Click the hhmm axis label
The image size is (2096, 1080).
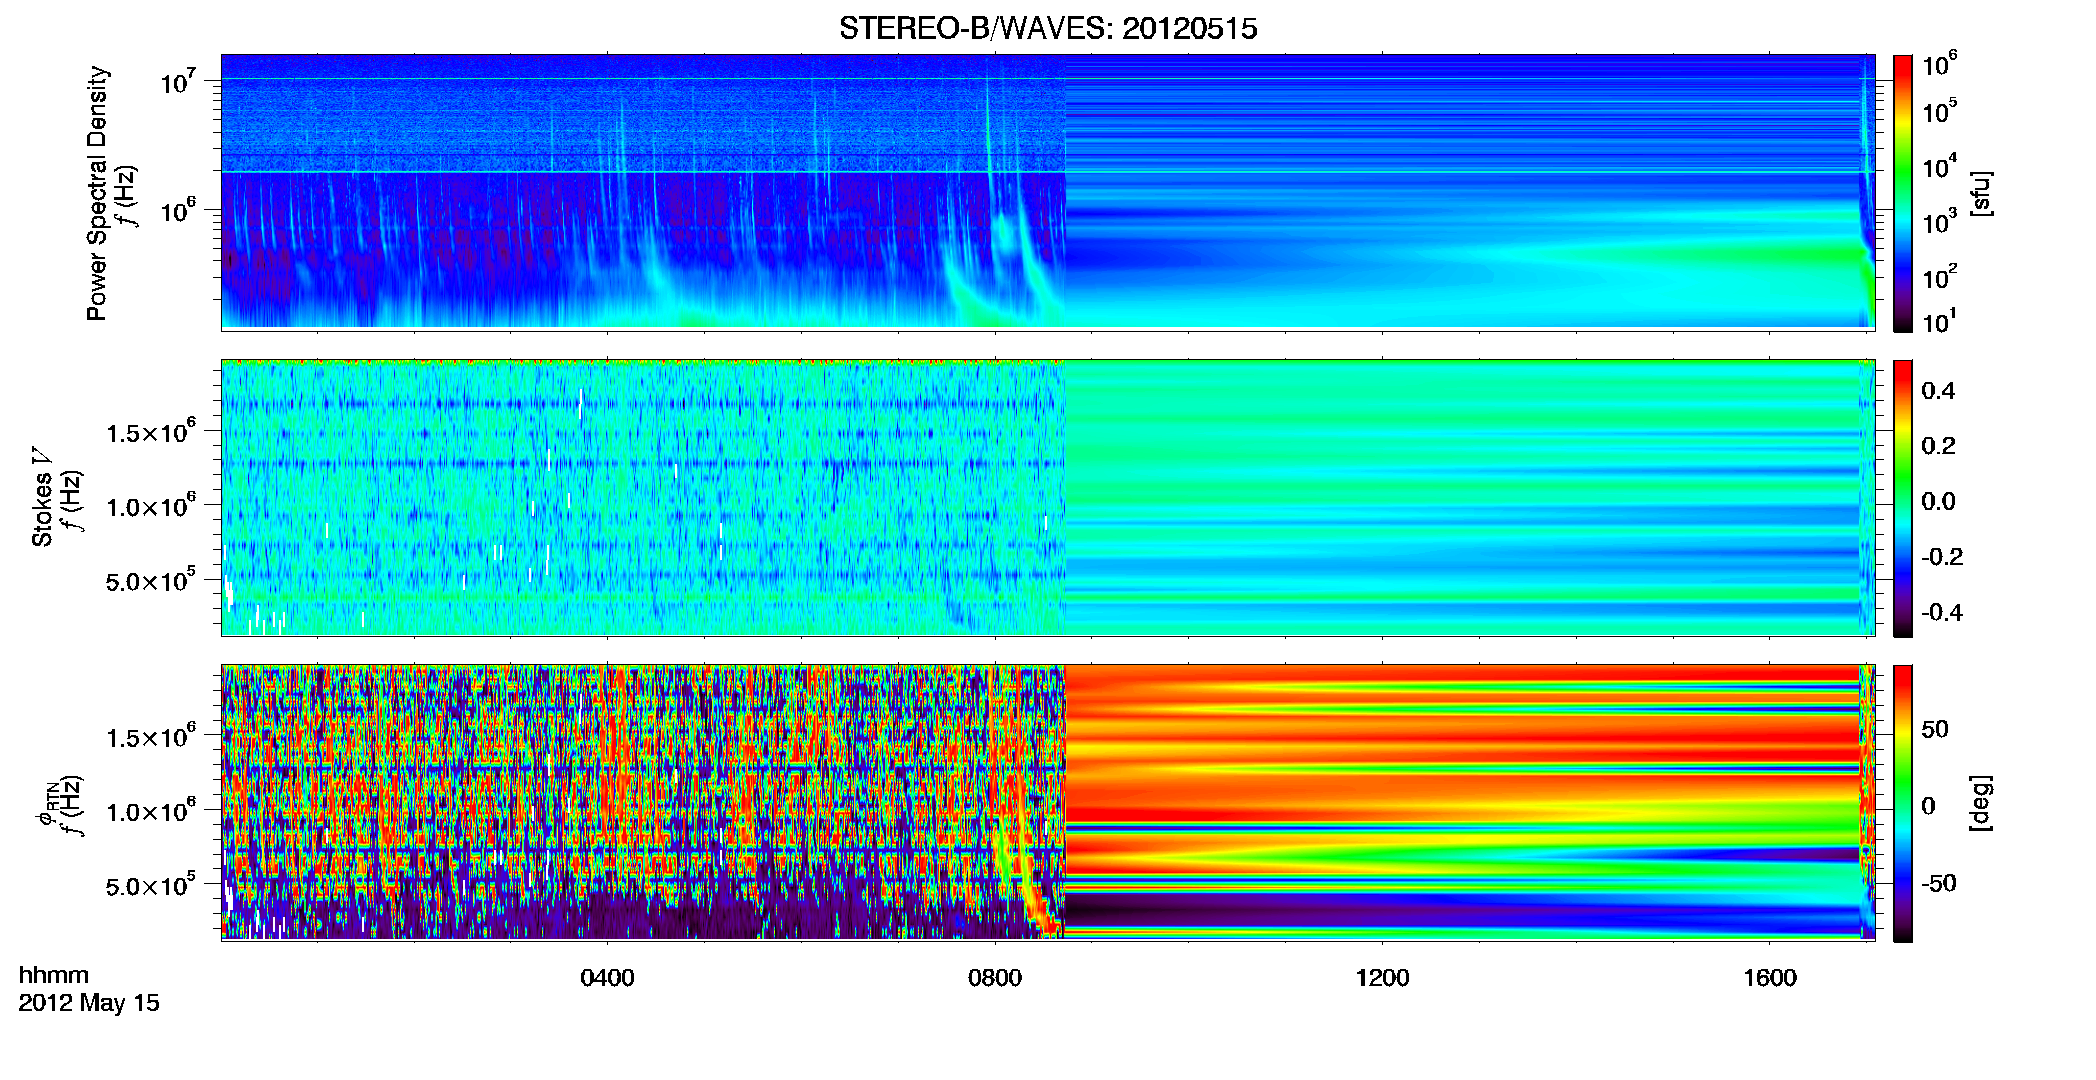click(x=54, y=975)
